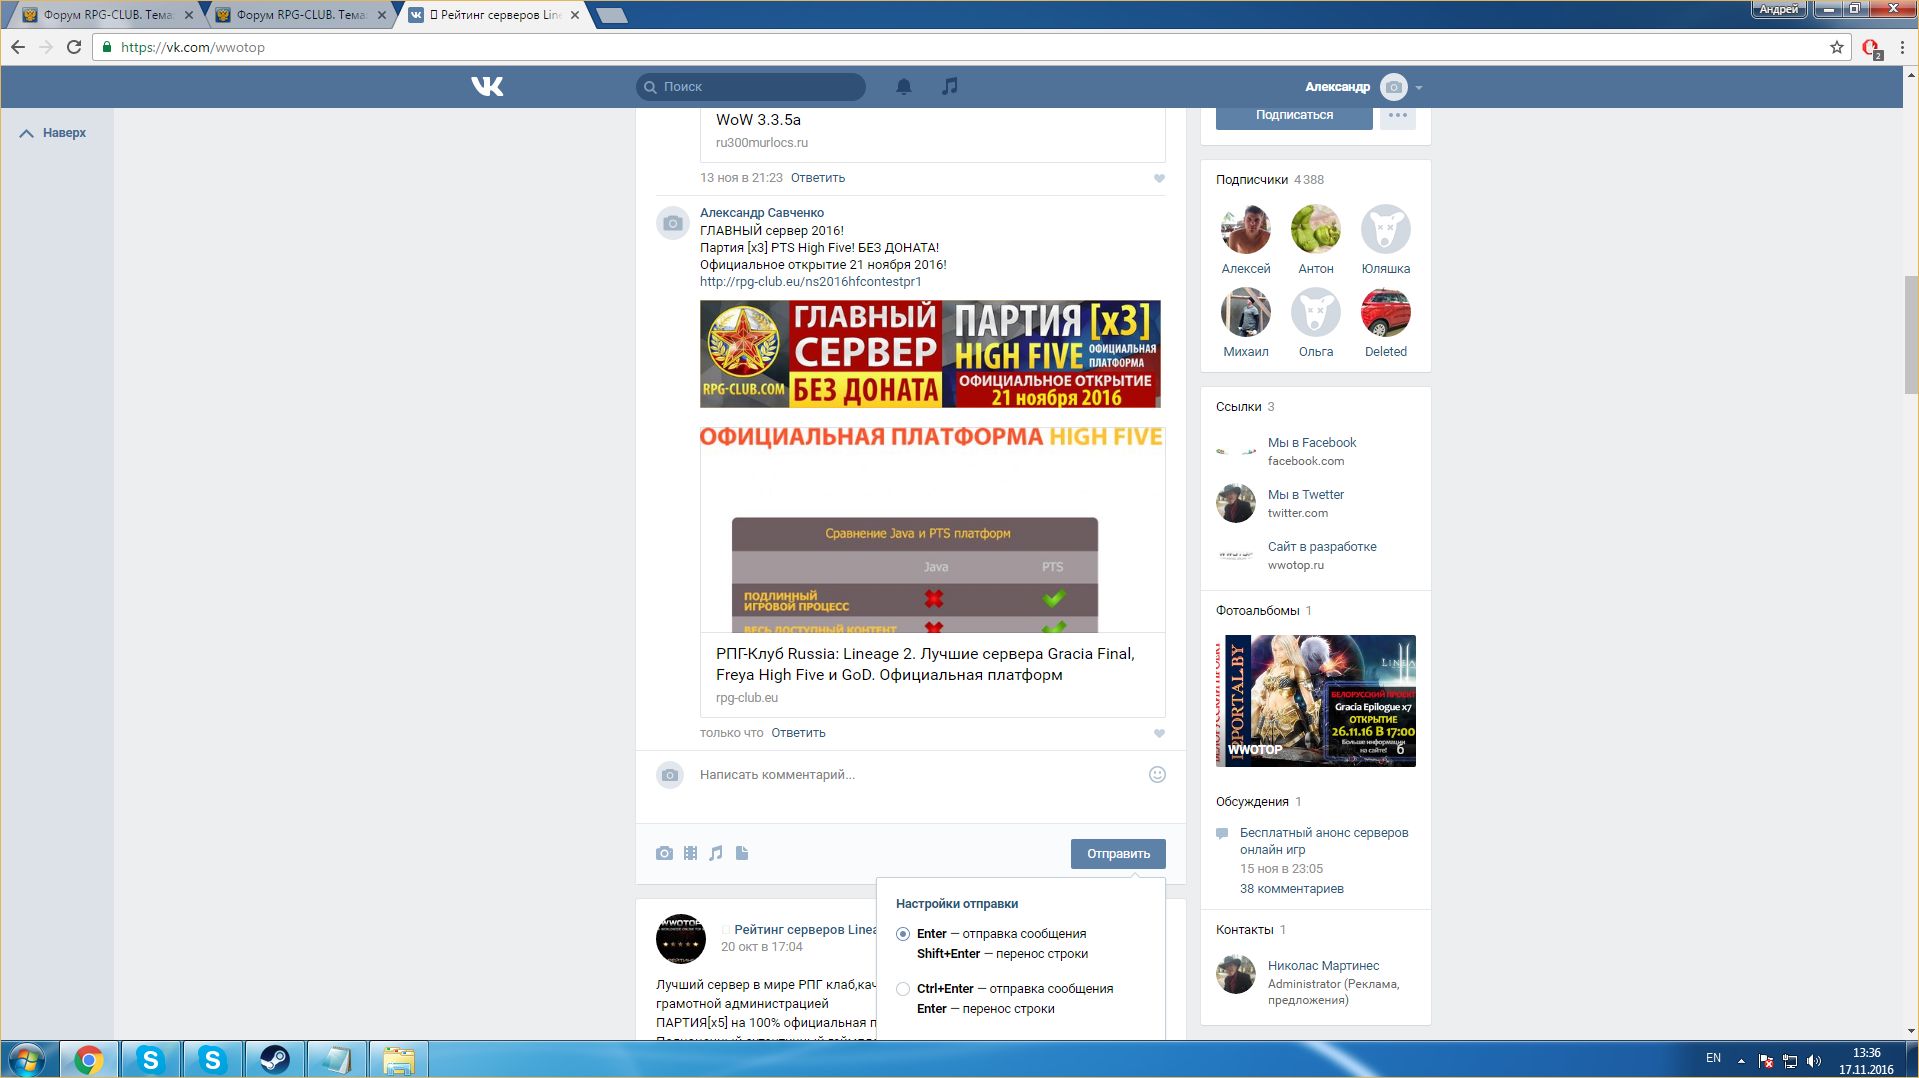The image size is (1919, 1078).
Task: Expand the Александр account menu
Action: coord(1363,87)
